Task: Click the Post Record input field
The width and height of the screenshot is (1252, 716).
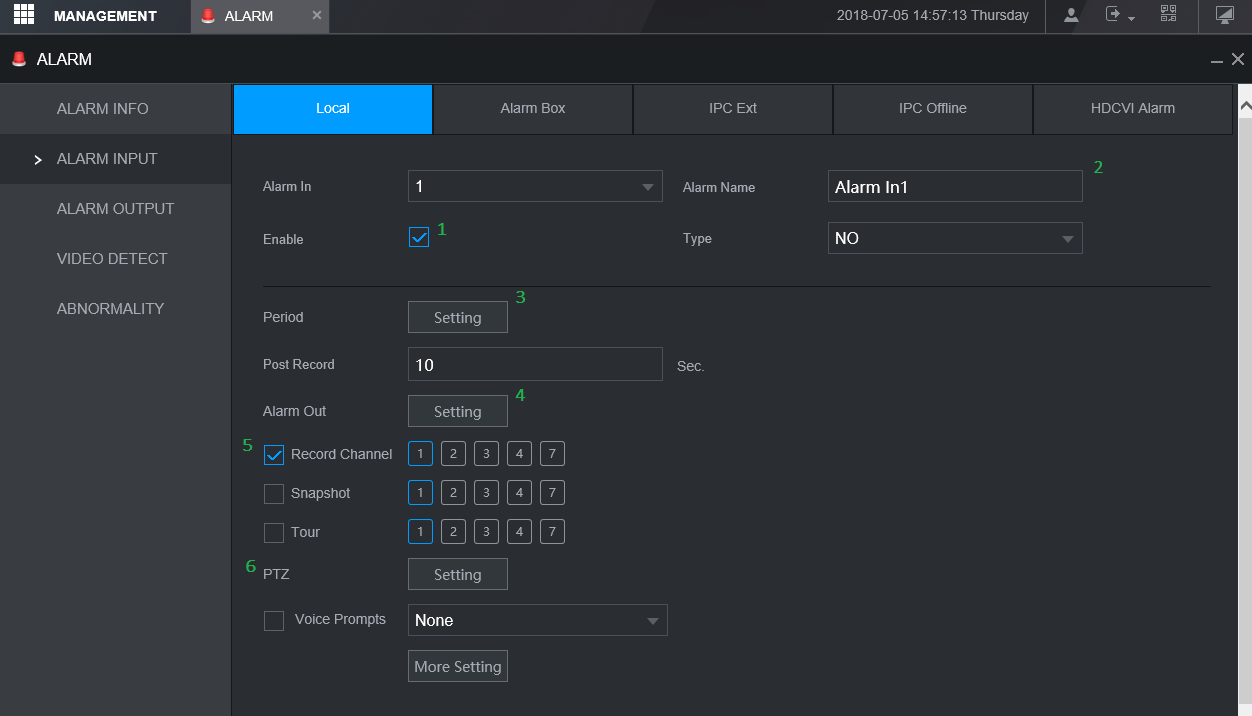Action: 535,364
